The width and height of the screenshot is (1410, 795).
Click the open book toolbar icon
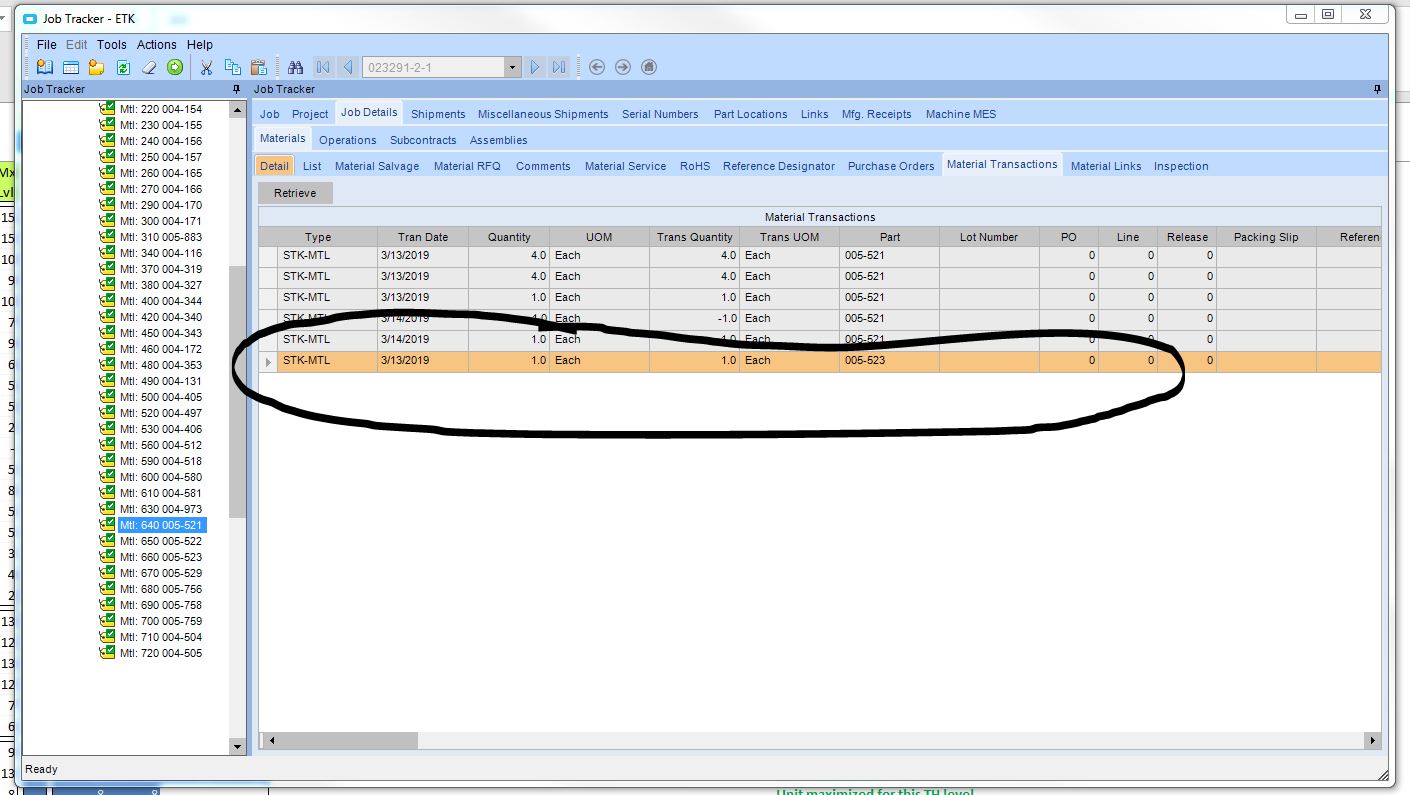click(x=45, y=67)
